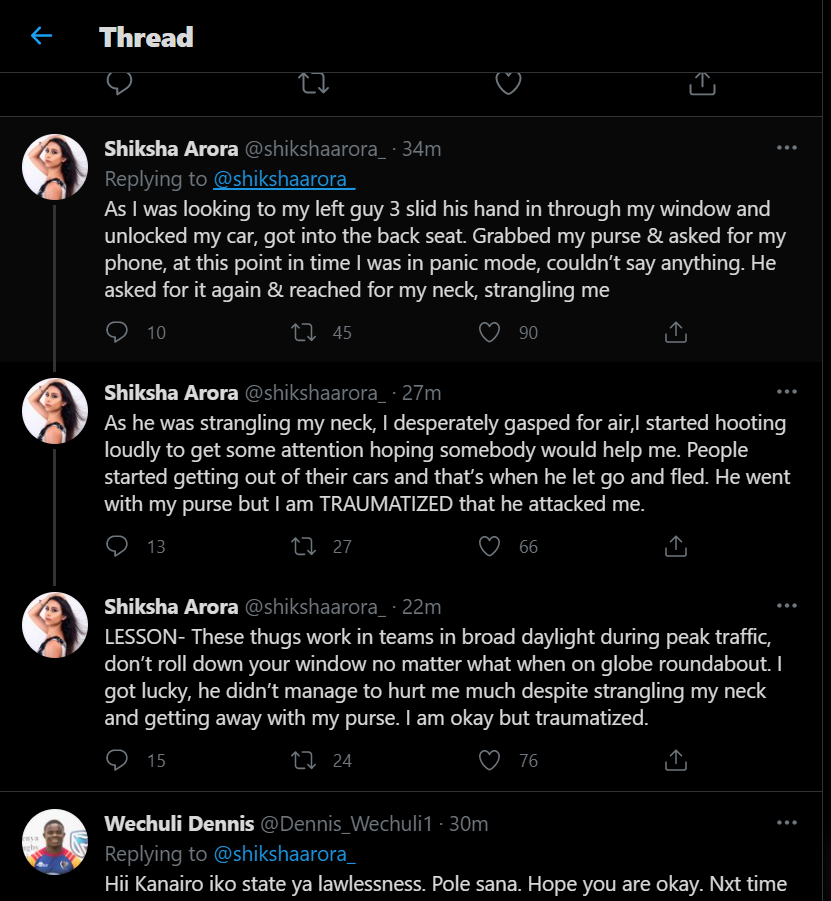Reply to the LESSON tweet with 15 replies
The width and height of the screenshot is (831, 901).
click(x=118, y=760)
